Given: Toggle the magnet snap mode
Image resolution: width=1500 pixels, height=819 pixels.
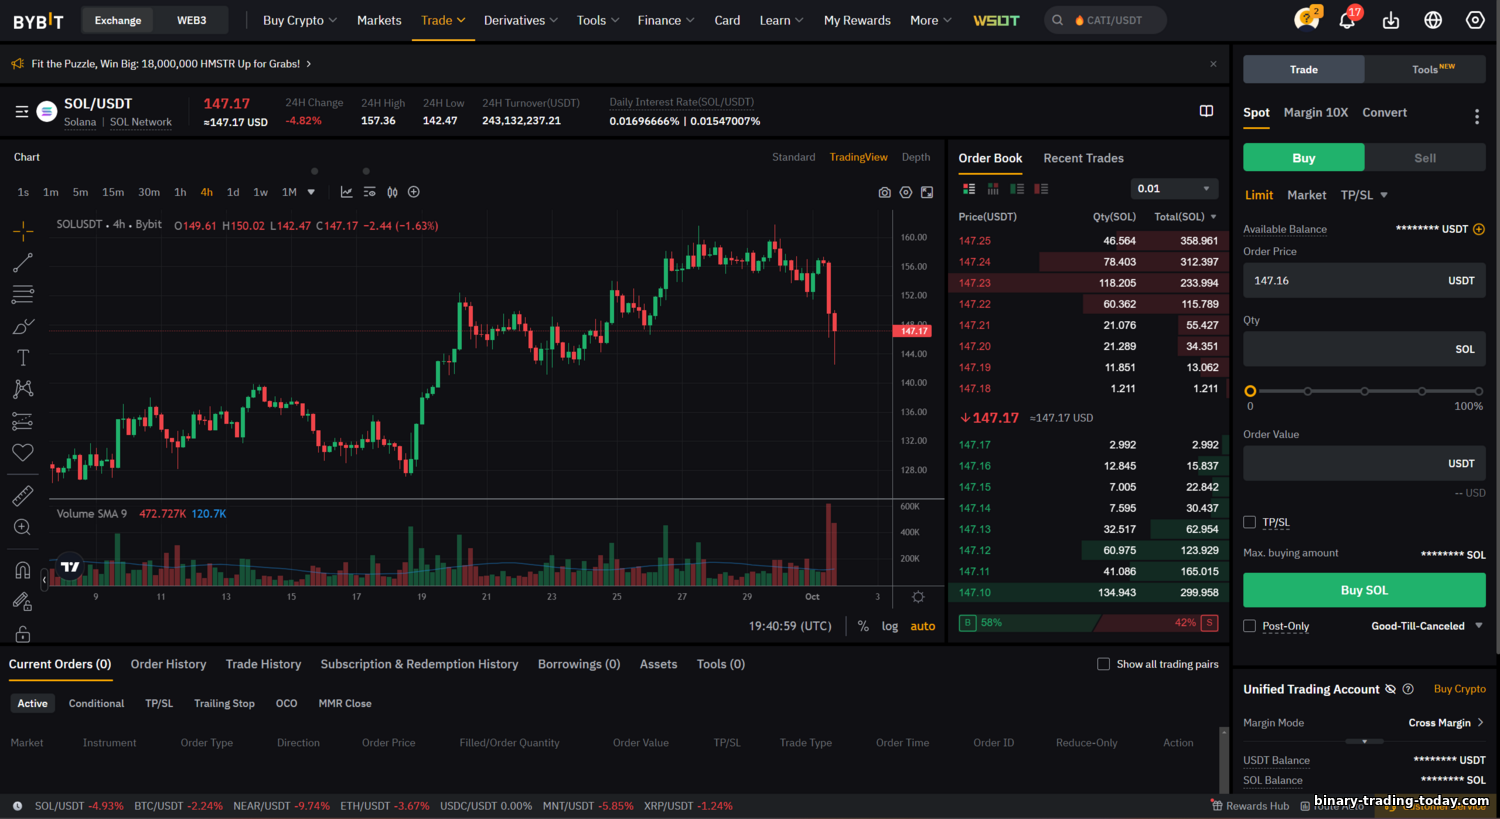Looking at the screenshot, I should [23, 570].
